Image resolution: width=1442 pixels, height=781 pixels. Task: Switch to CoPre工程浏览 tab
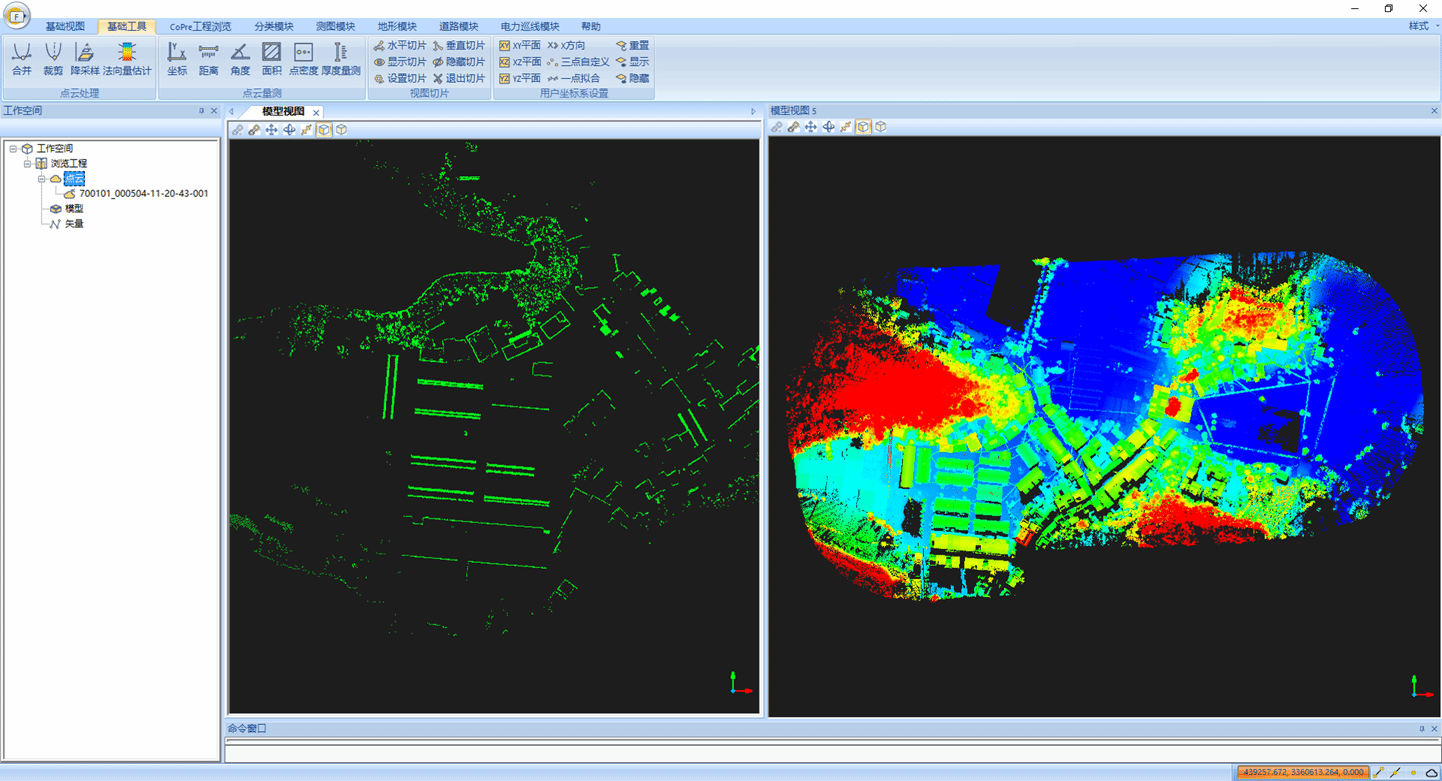click(200, 26)
